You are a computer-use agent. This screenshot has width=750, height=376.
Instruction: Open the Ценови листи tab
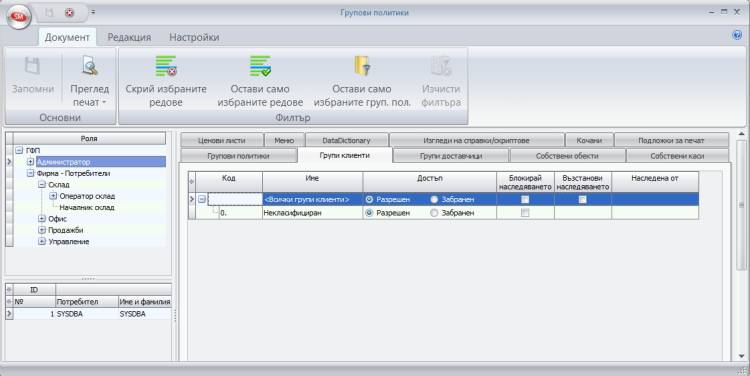coord(221,141)
